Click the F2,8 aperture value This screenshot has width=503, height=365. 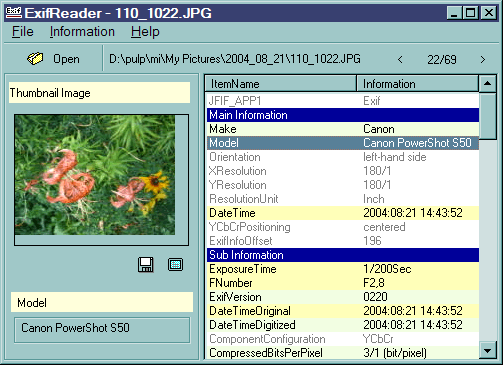point(374,283)
